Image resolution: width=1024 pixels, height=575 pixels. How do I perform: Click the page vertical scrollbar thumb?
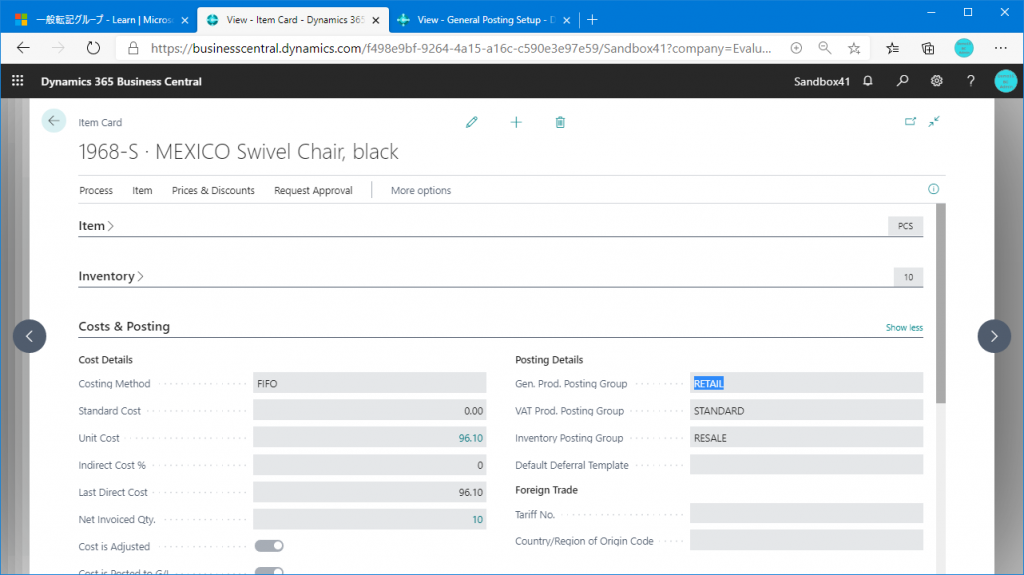pyautogui.click(x=940, y=303)
